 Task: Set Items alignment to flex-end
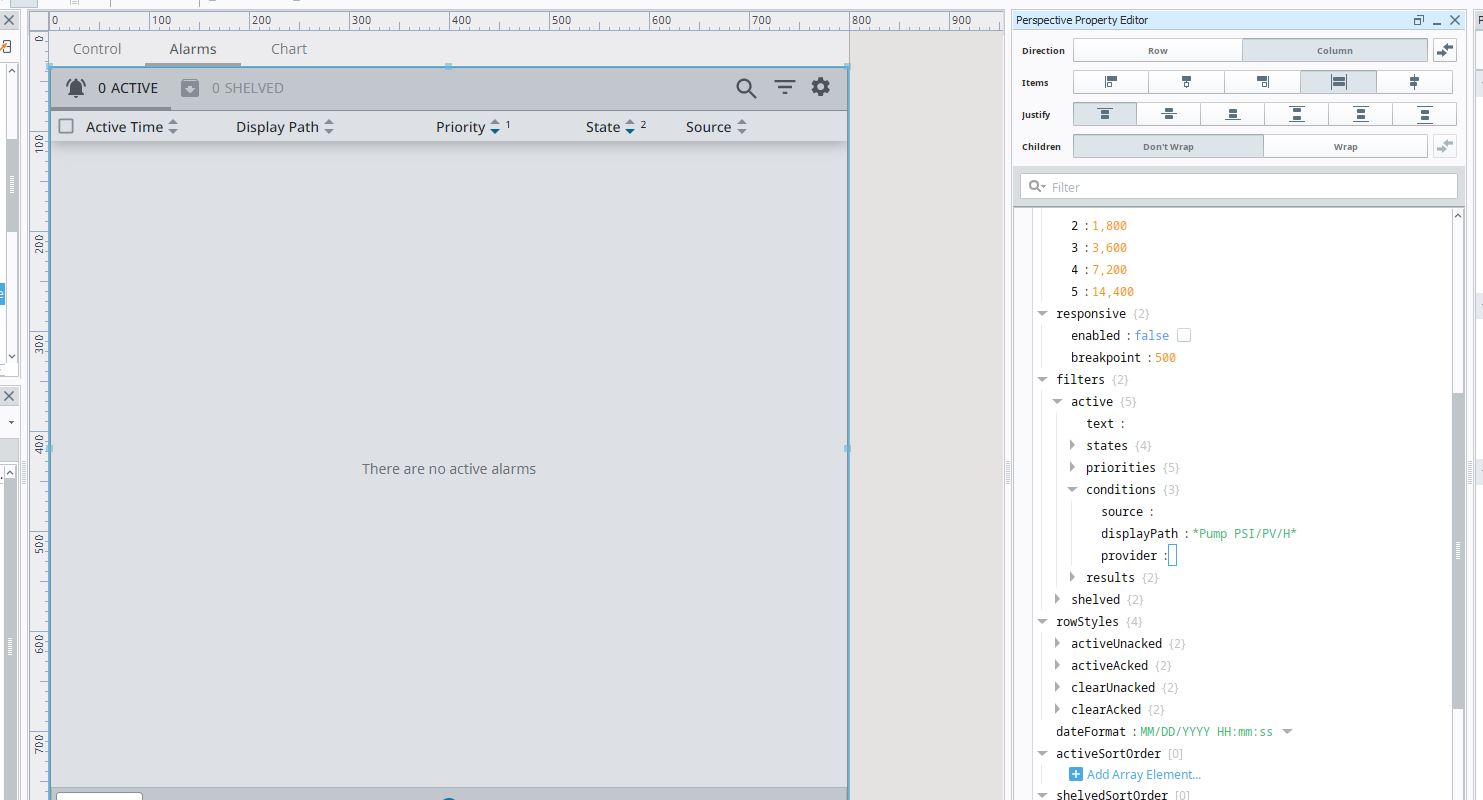[1263, 82]
